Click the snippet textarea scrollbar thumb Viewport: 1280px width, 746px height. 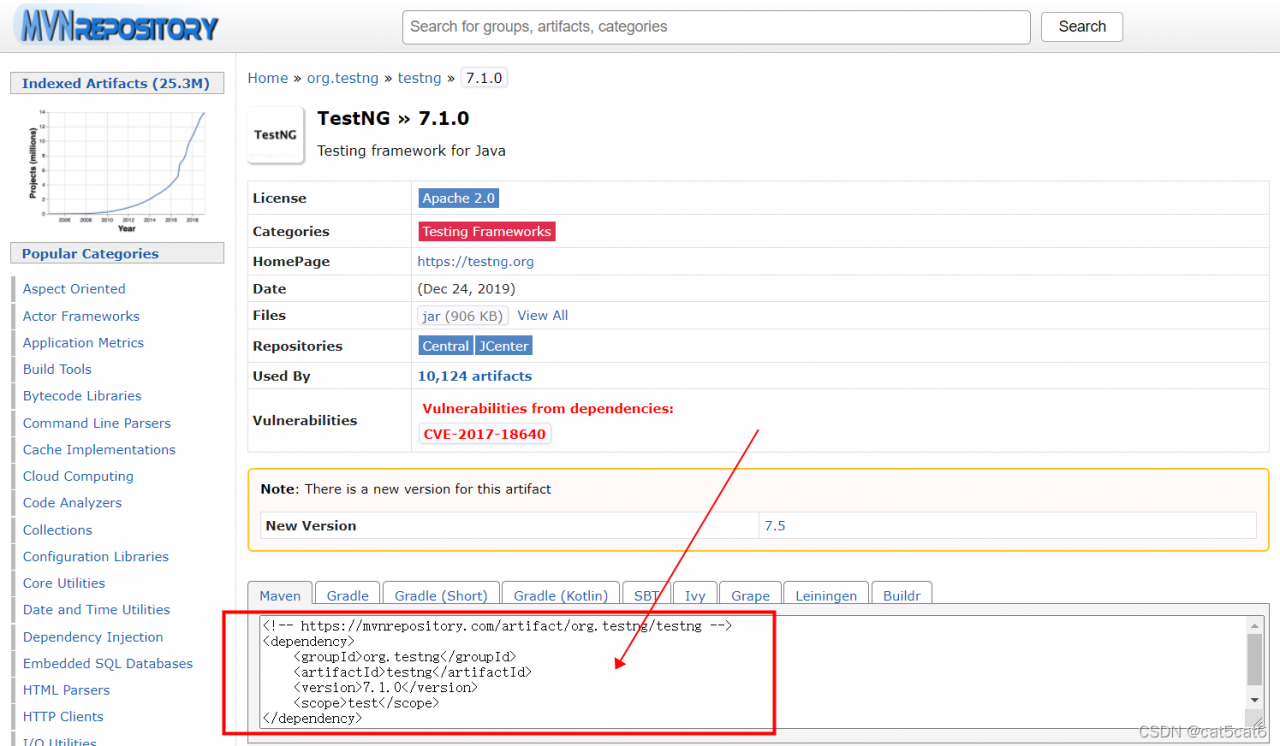(x=1255, y=658)
